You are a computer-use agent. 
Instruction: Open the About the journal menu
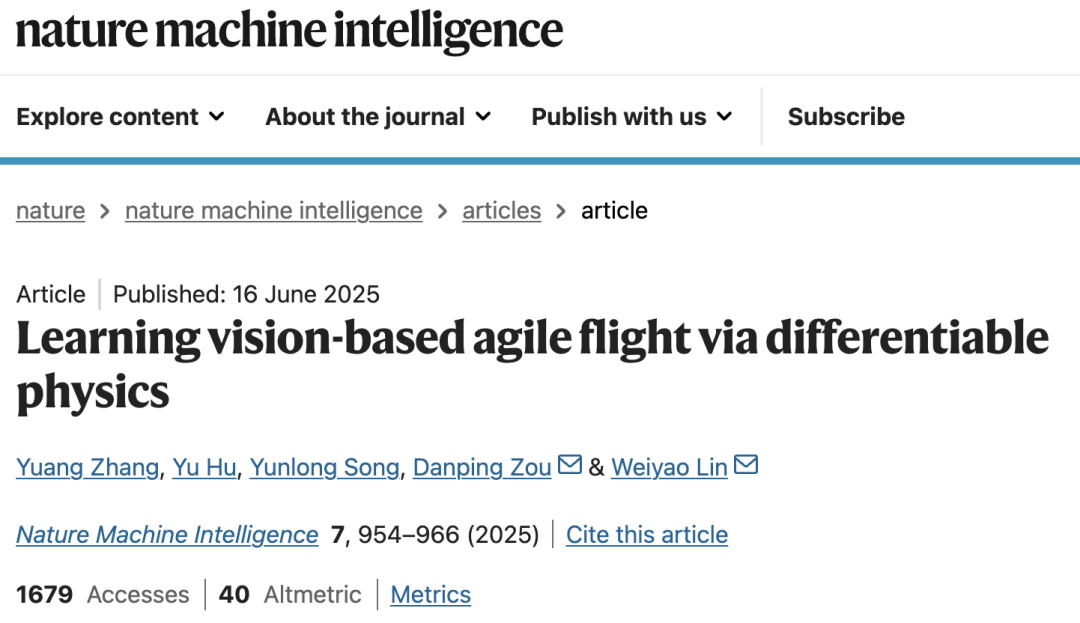tap(378, 116)
